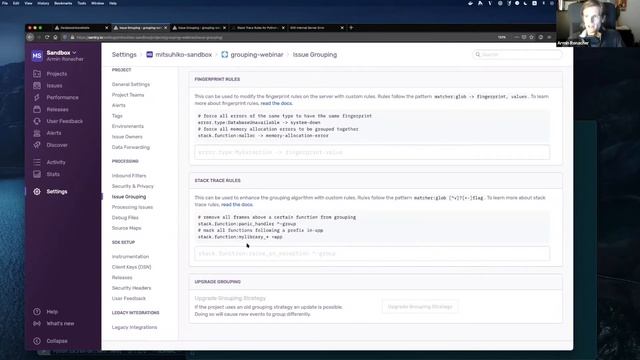Collapse the Sentry sidebar
Screen dimensions: 640x360
(57, 341)
